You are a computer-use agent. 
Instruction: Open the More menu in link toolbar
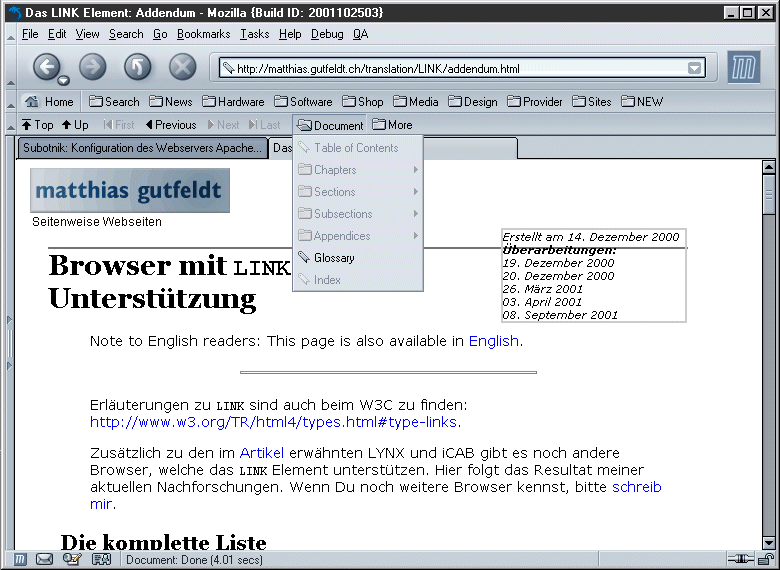(393, 125)
